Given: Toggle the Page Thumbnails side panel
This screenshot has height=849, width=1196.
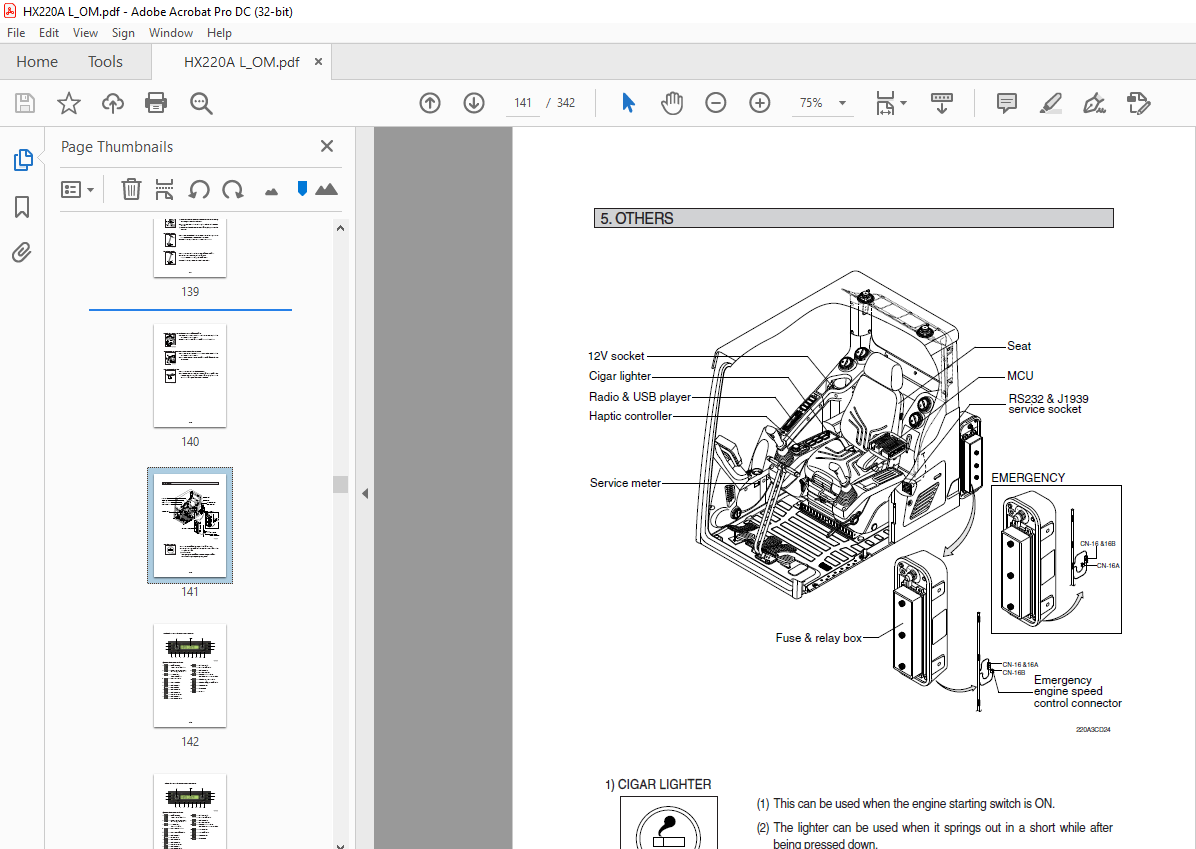Looking at the screenshot, I should (22, 160).
